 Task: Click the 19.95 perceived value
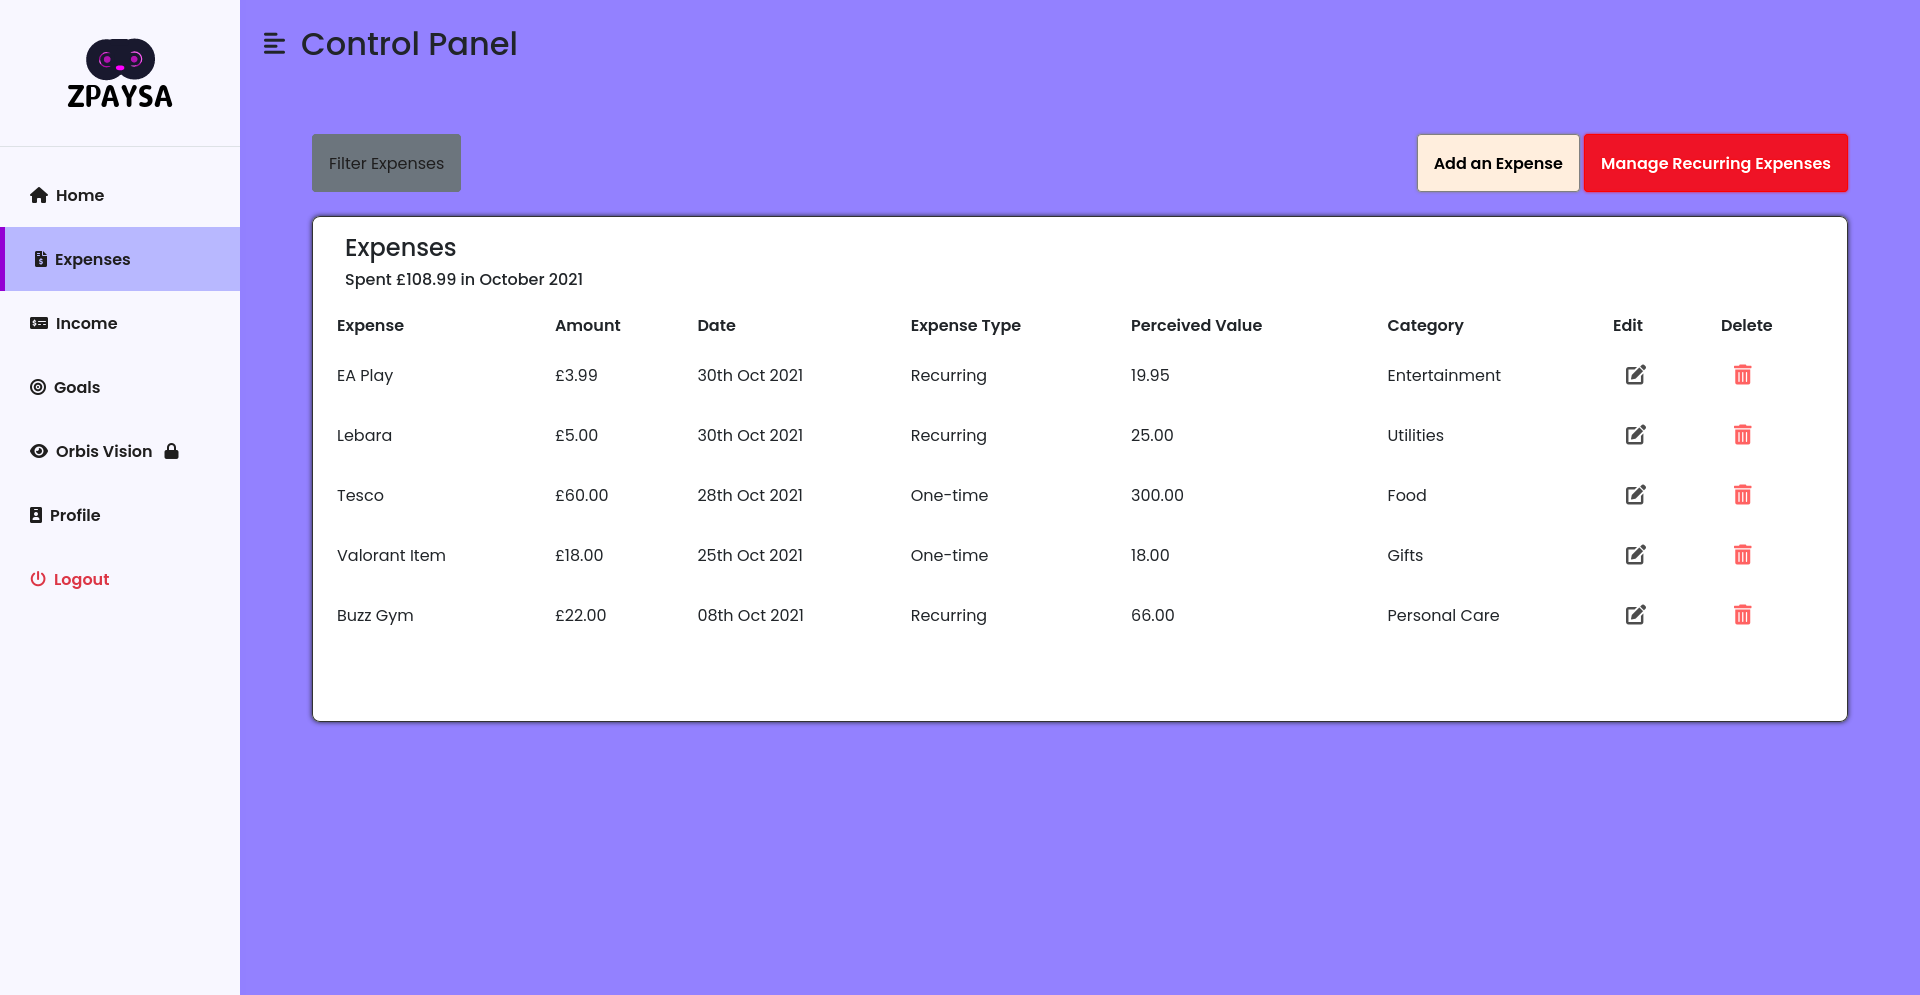(x=1150, y=375)
